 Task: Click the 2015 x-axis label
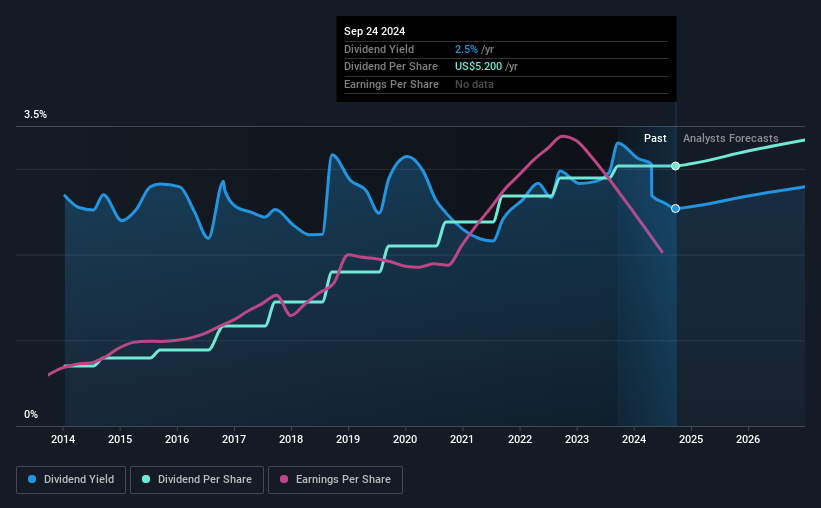click(x=120, y=439)
